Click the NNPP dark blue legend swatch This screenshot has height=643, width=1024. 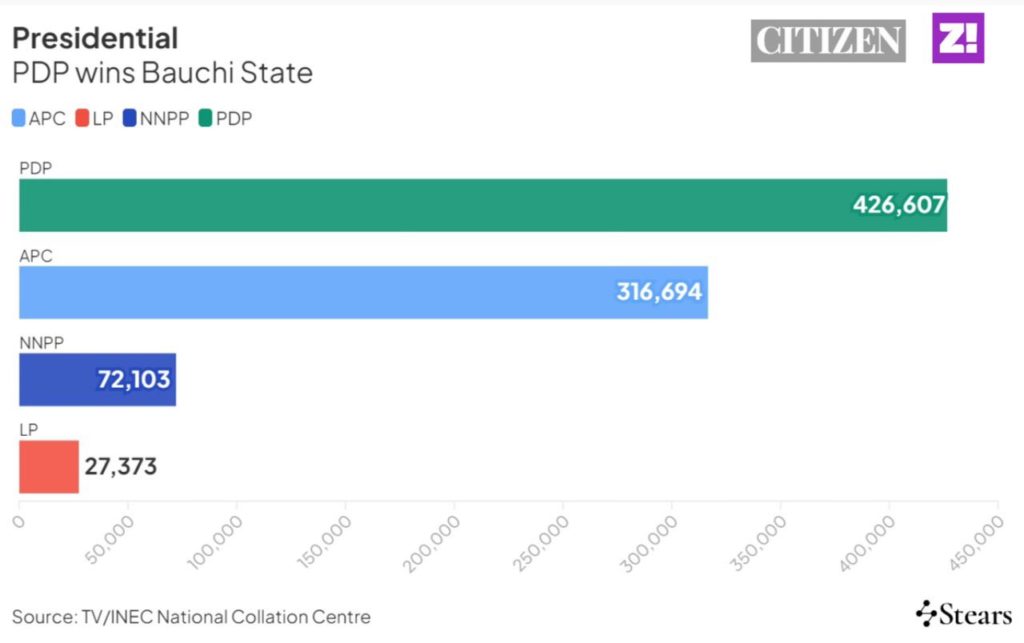(129, 118)
